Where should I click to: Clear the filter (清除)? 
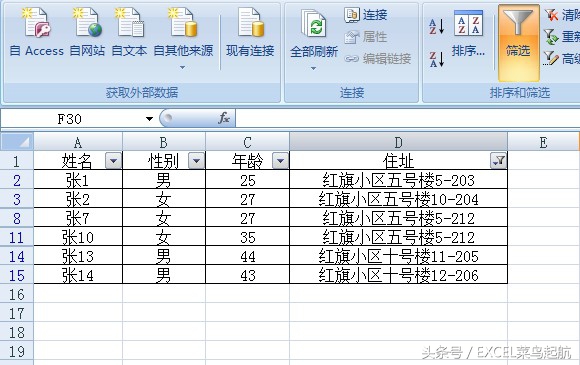(562, 15)
